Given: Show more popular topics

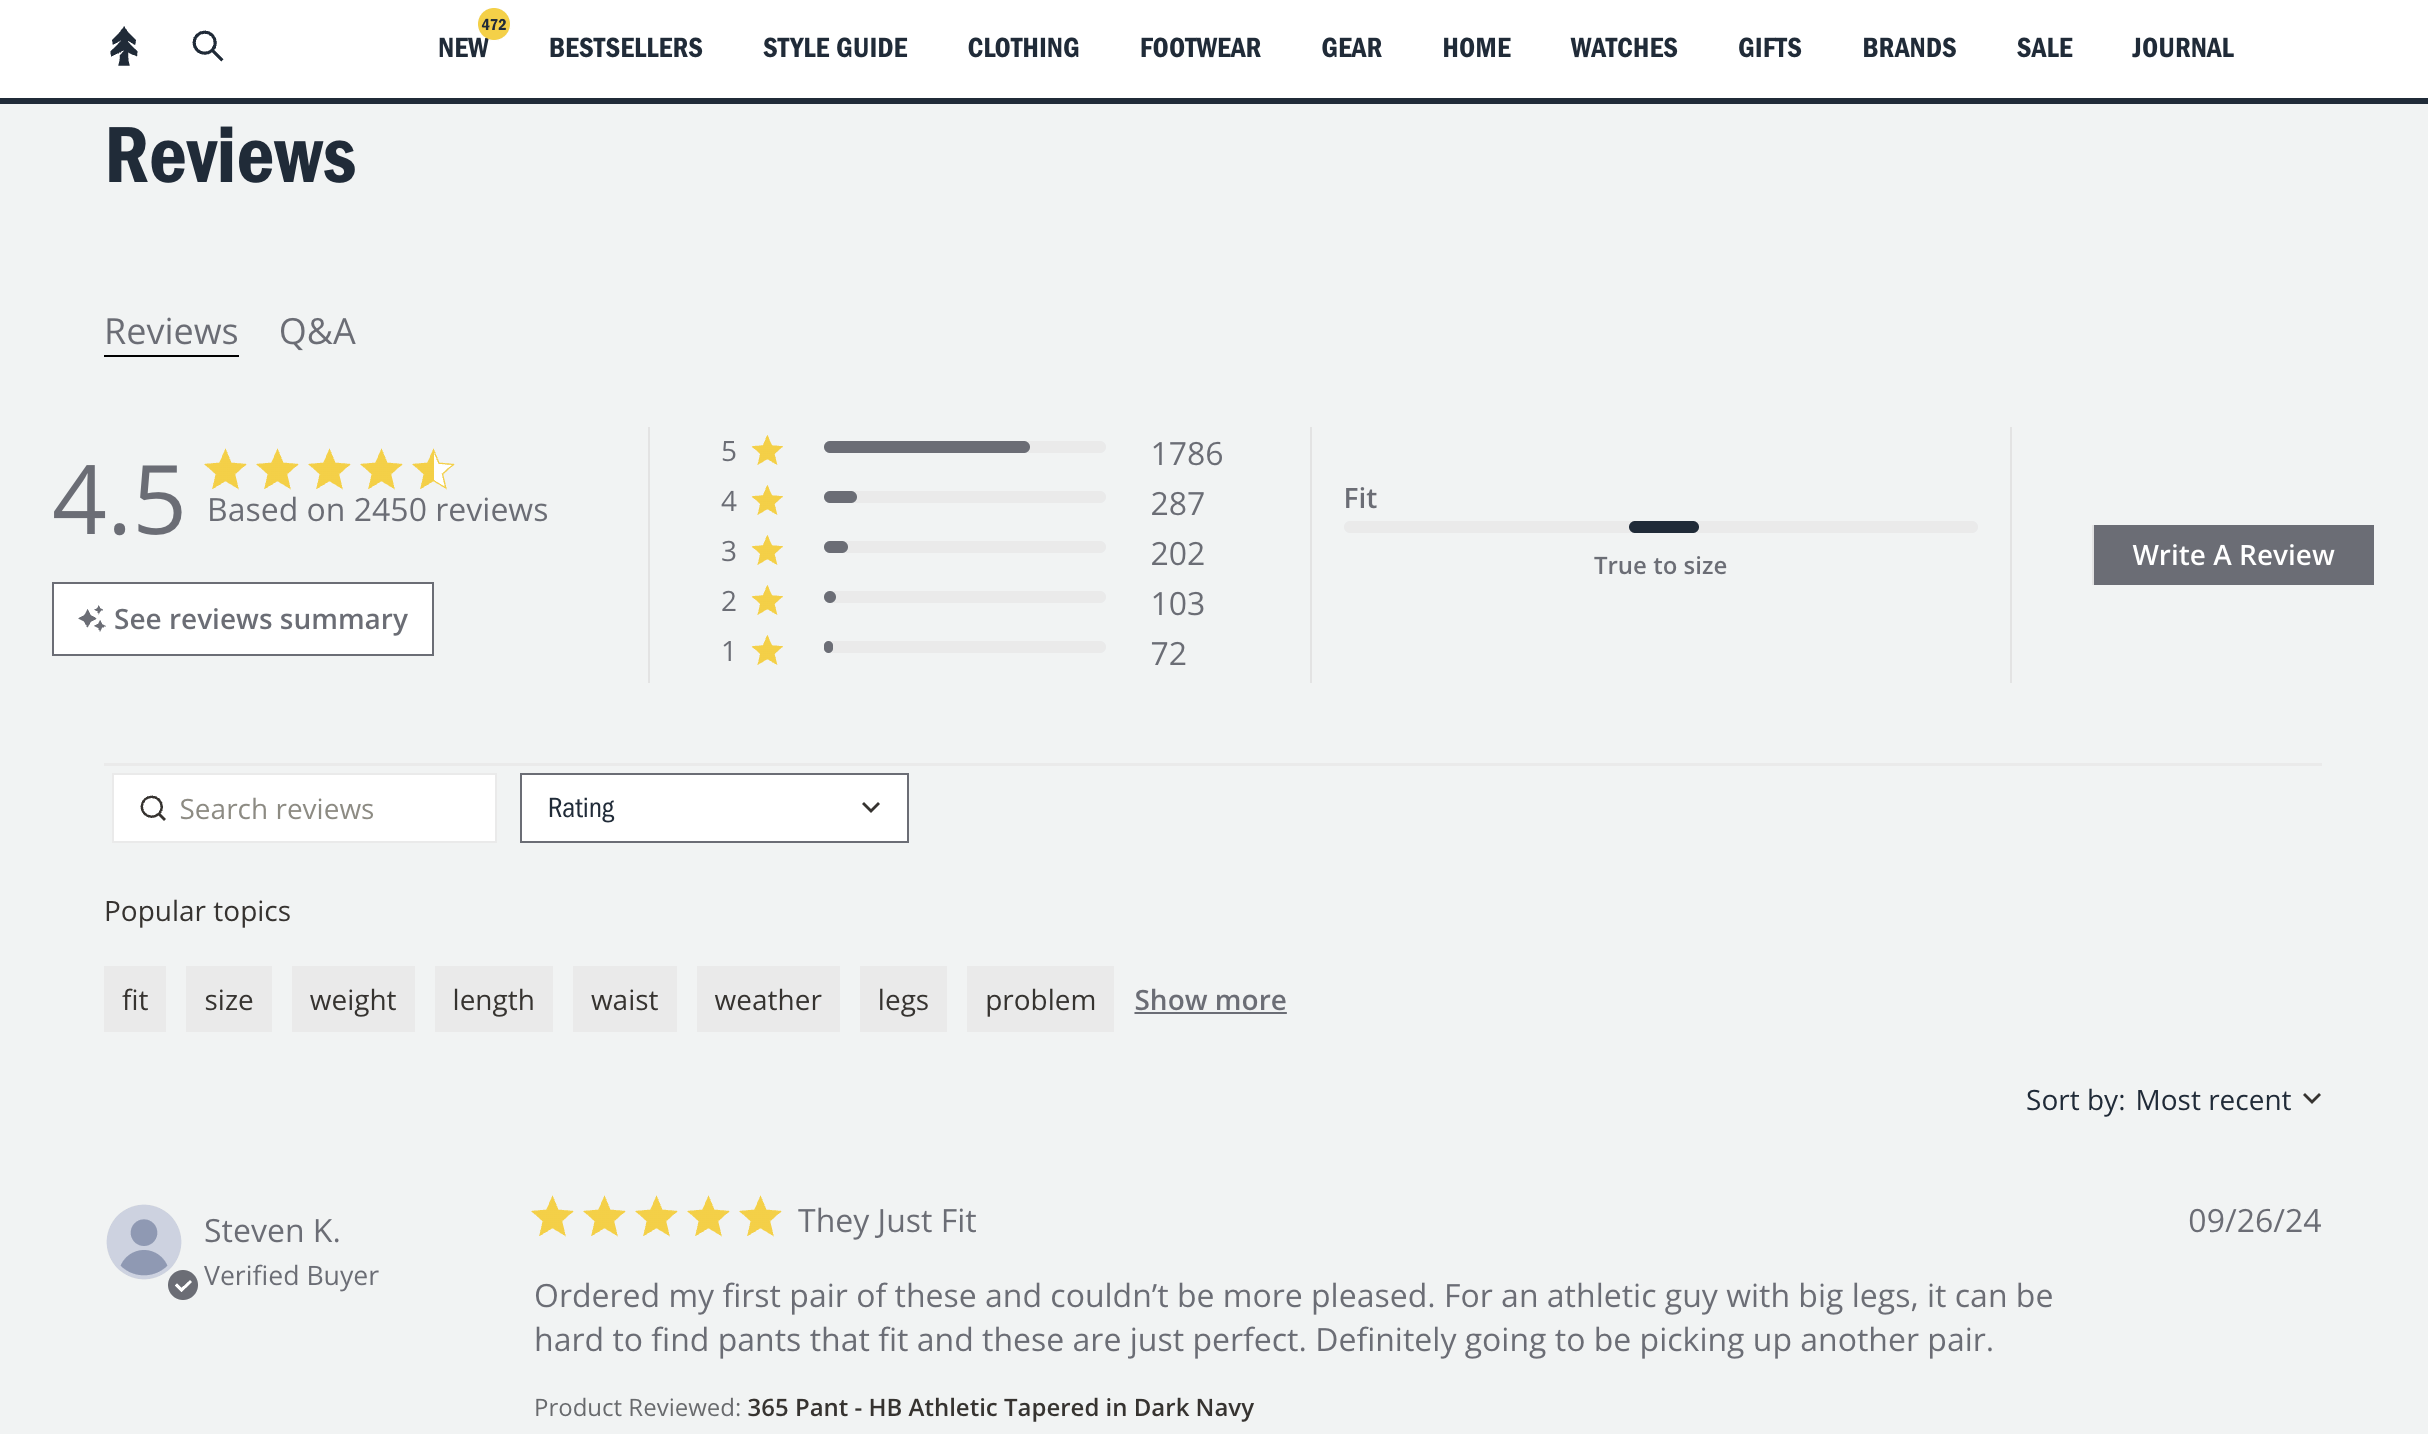Looking at the screenshot, I should click(x=1210, y=1000).
